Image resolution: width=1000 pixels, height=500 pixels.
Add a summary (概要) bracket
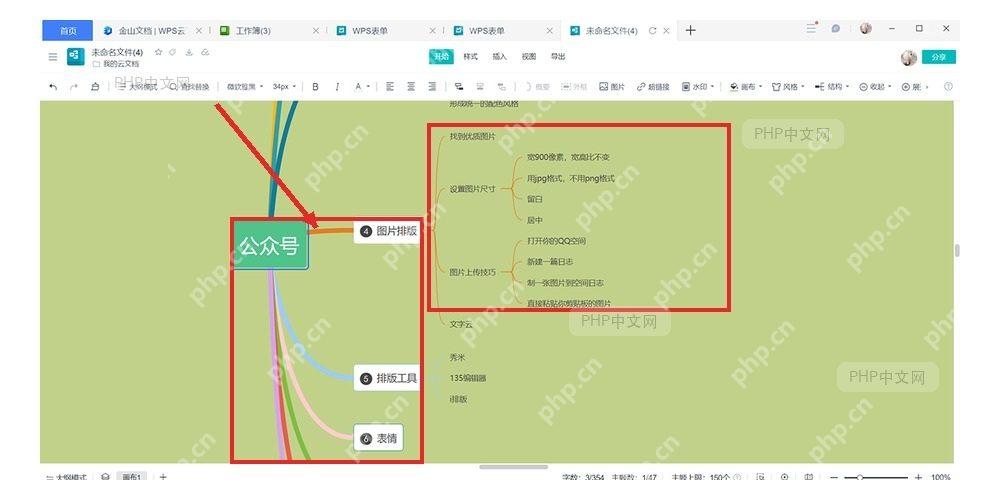point(537,87)
